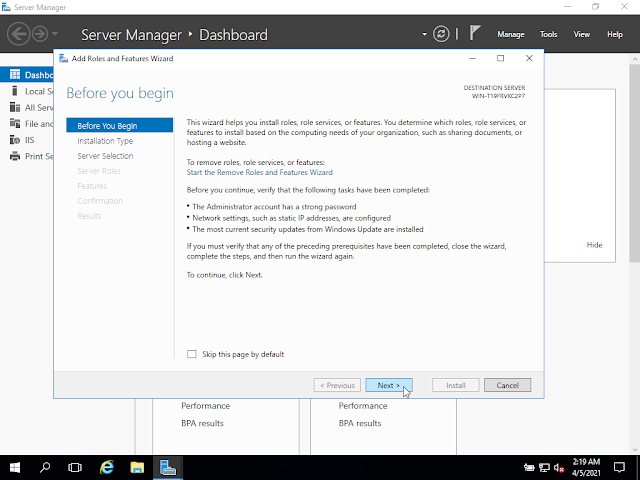Open File Explorer from the taskbar
This screenshot has height=480, width=640.
tap(137, 467)
